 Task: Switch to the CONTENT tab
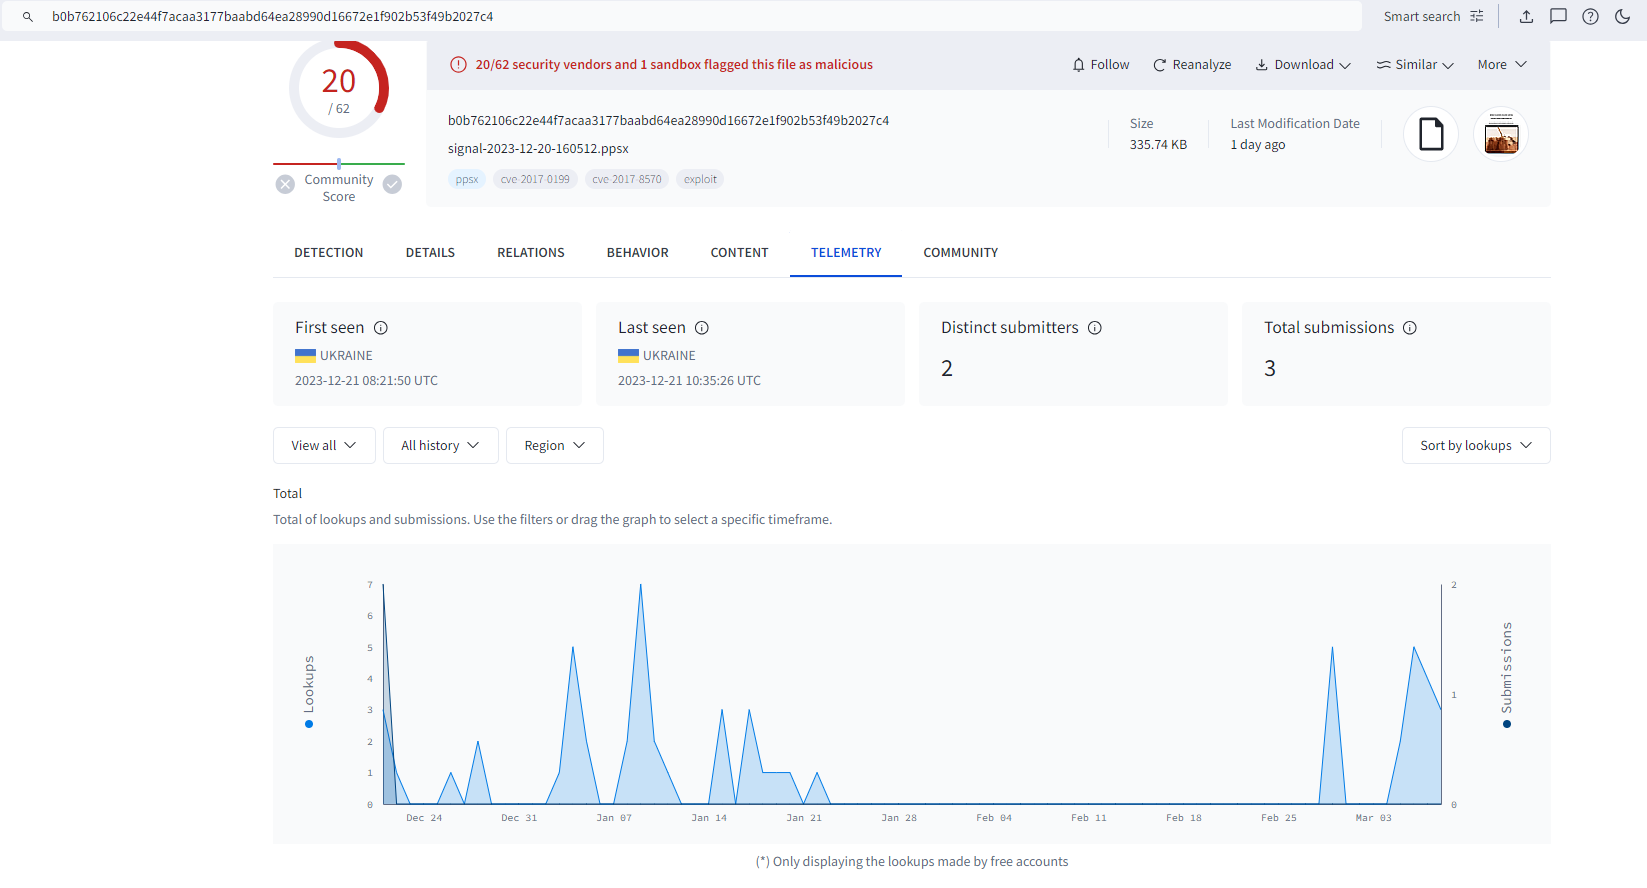(740, 253)
